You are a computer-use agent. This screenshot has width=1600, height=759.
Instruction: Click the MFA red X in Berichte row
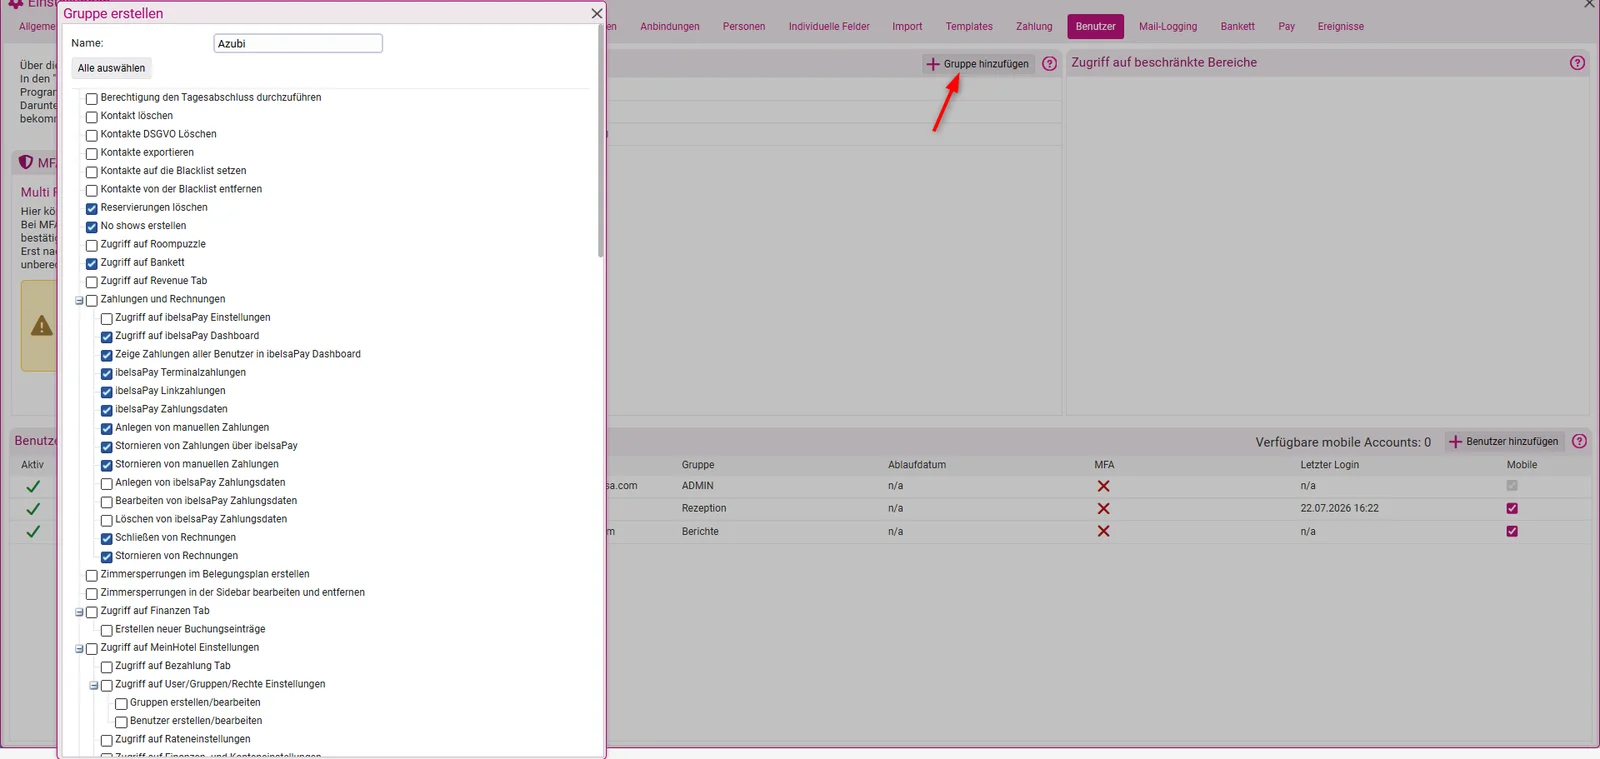coord(1103,532)
